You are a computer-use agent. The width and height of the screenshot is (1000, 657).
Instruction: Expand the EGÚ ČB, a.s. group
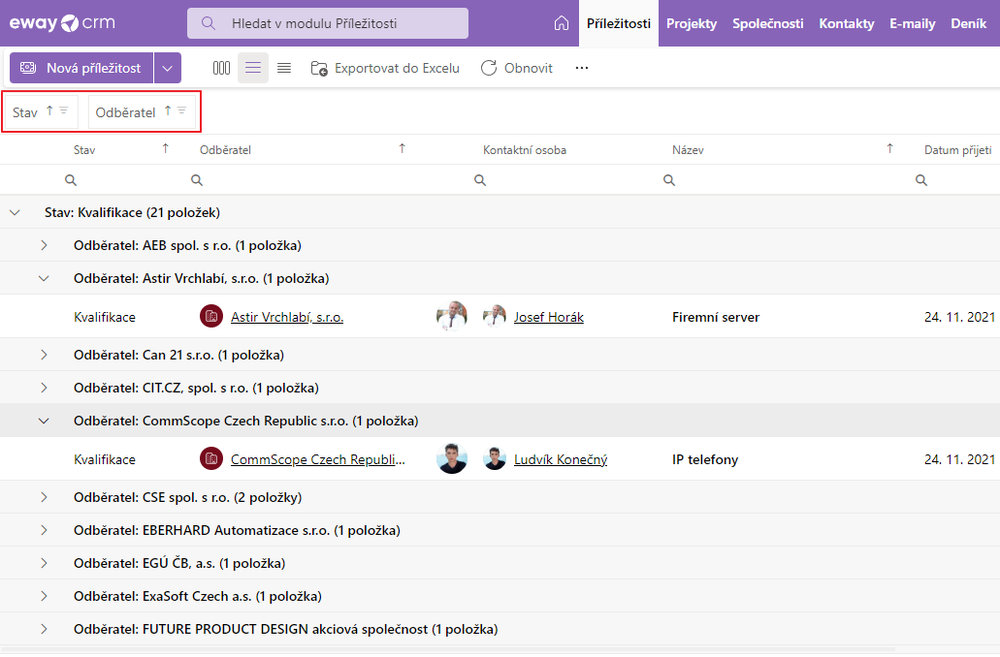coord(43,563)
